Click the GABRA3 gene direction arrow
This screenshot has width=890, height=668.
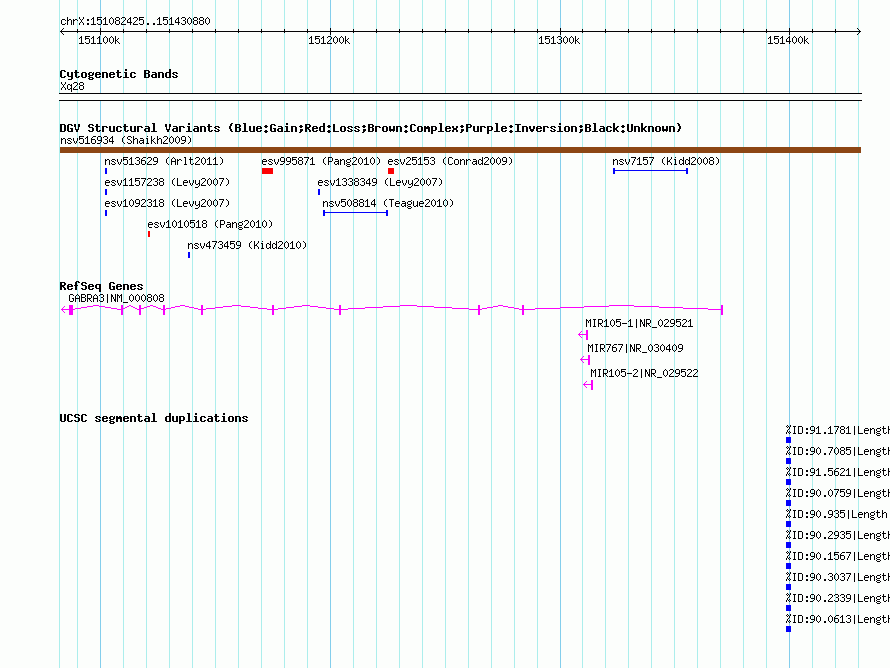64,309
